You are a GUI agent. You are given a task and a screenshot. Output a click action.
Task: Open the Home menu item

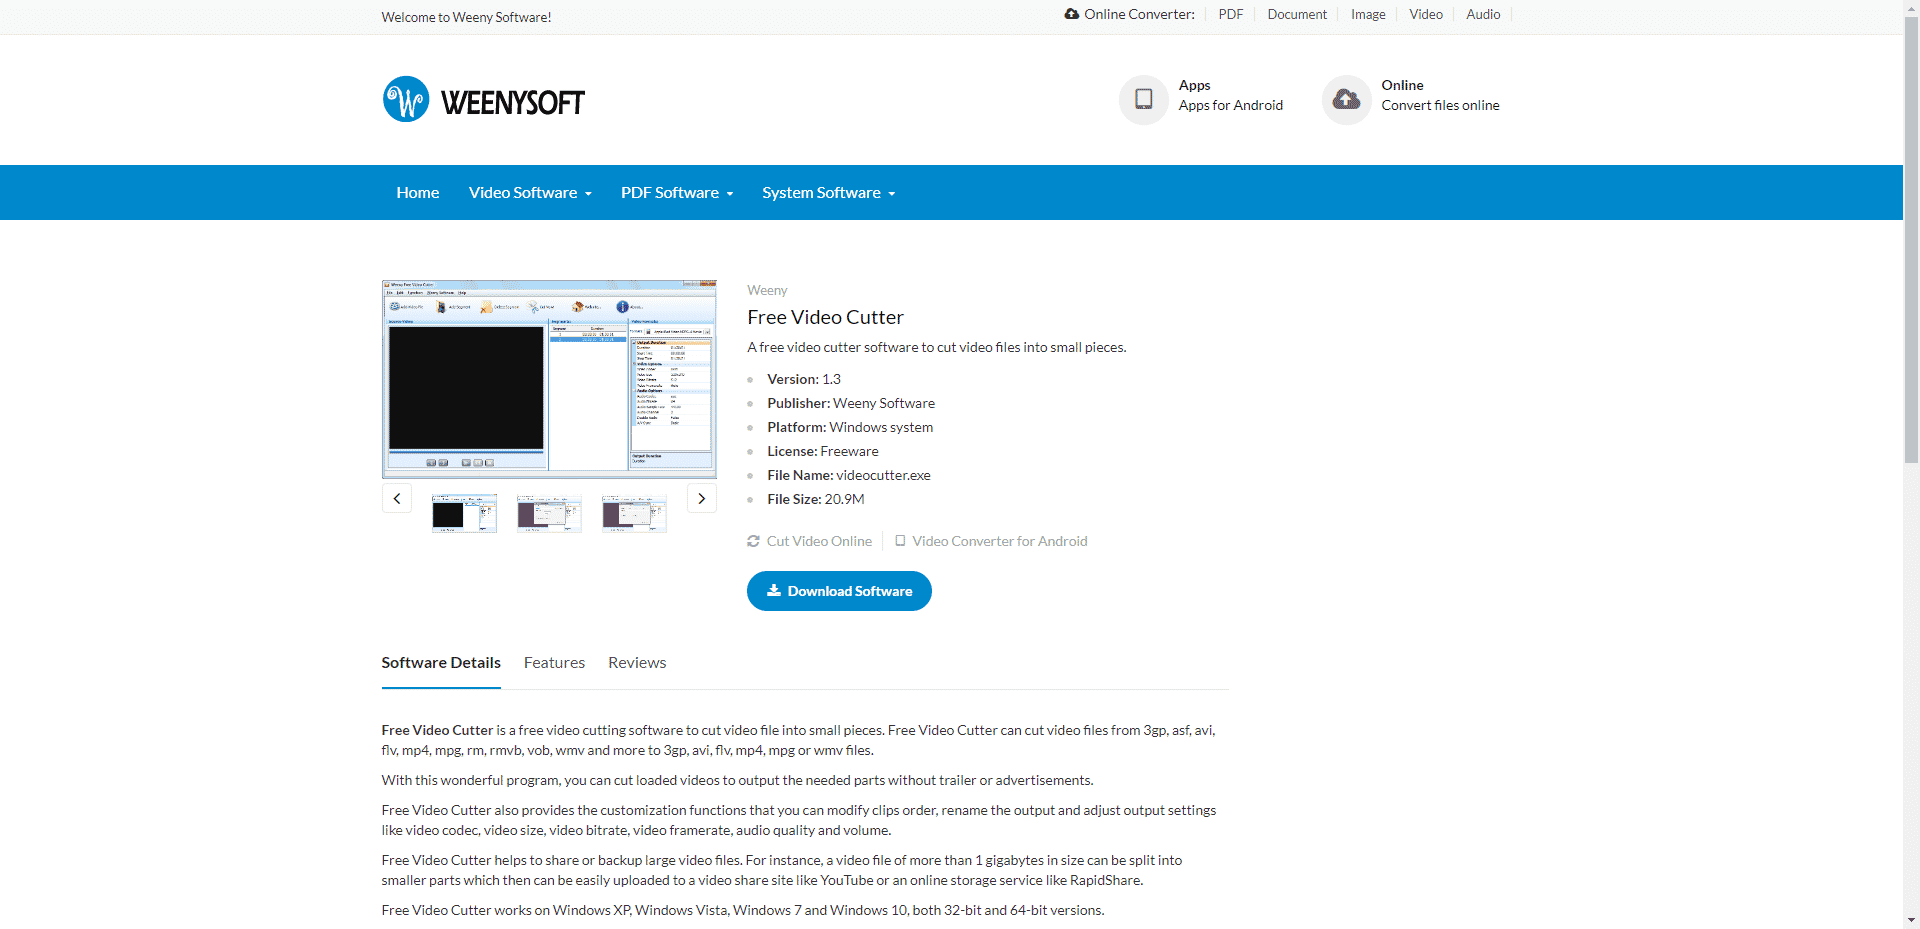click(x=418, y=193)
